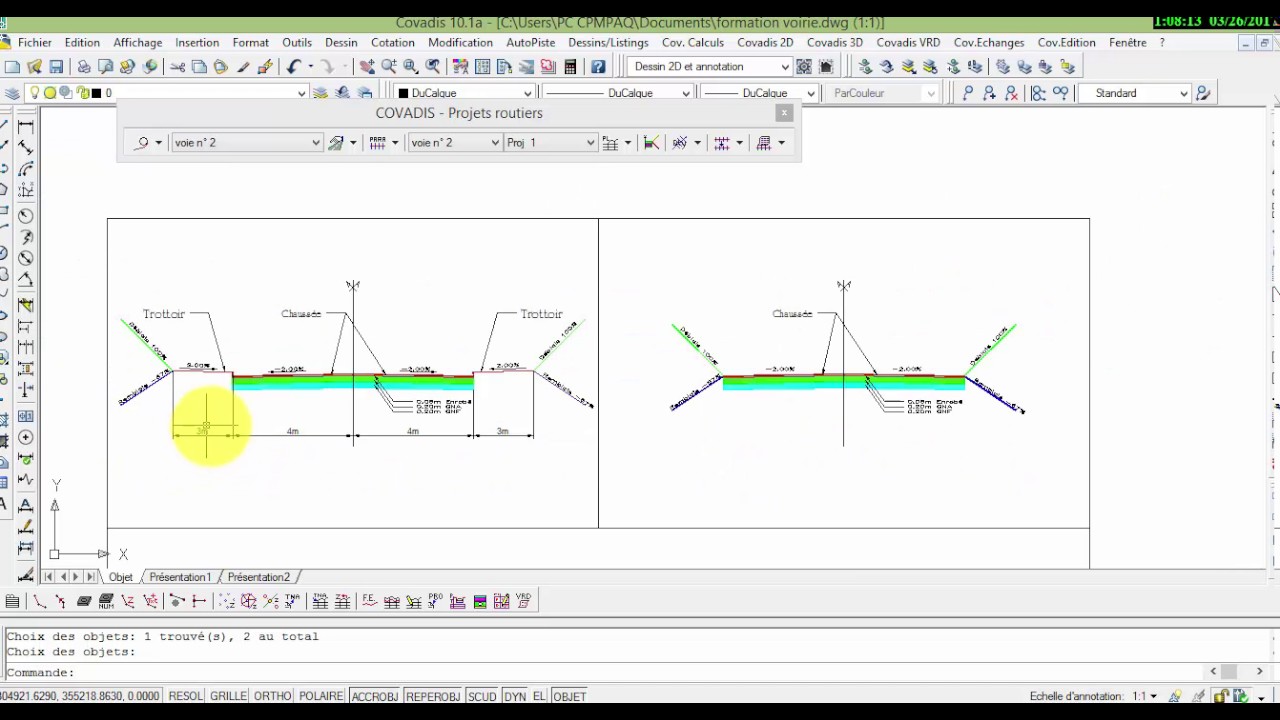
Task: Click the workspace settings gear icon
Action: click(x=804, y=67)
